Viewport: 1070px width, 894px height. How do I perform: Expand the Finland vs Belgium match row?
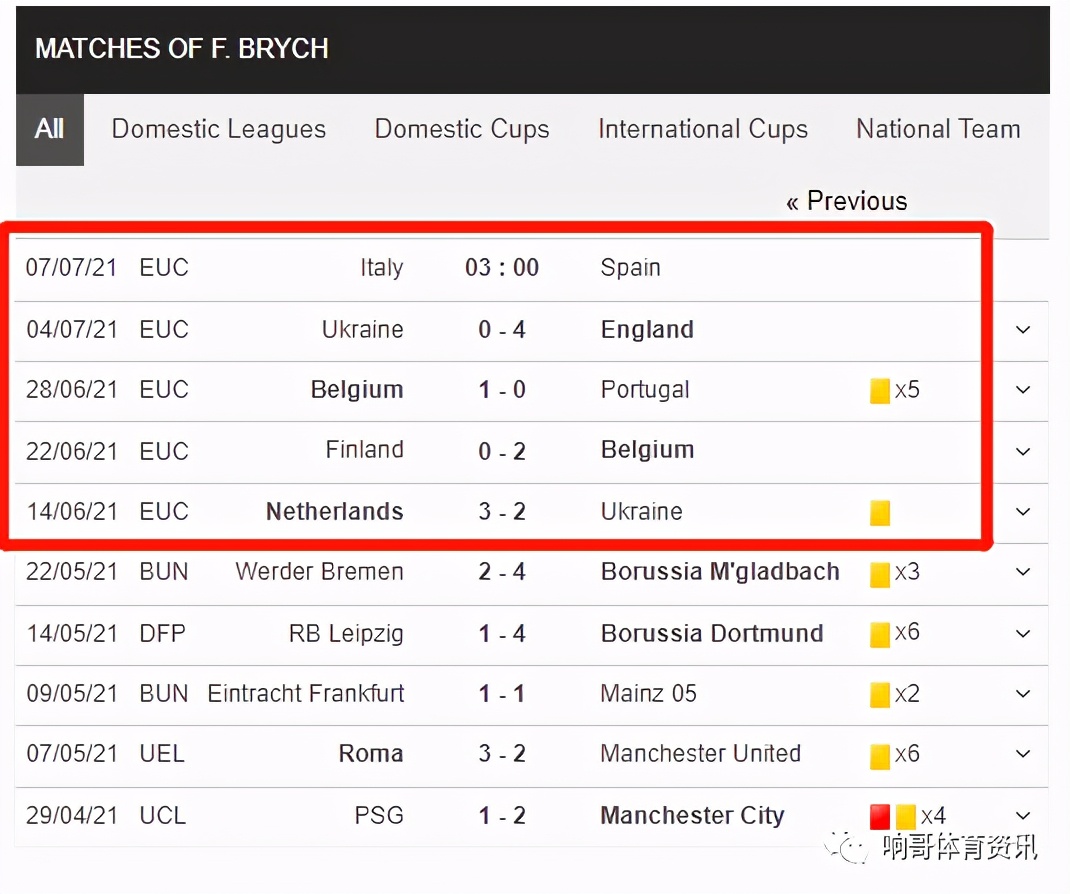pyautogui.click(x=1023, y=451)
